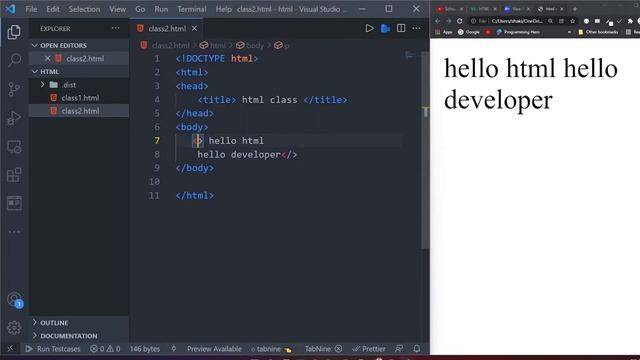The image size is (640, 360).
Task: Go back in the browser
Action: tap(438, 21)
